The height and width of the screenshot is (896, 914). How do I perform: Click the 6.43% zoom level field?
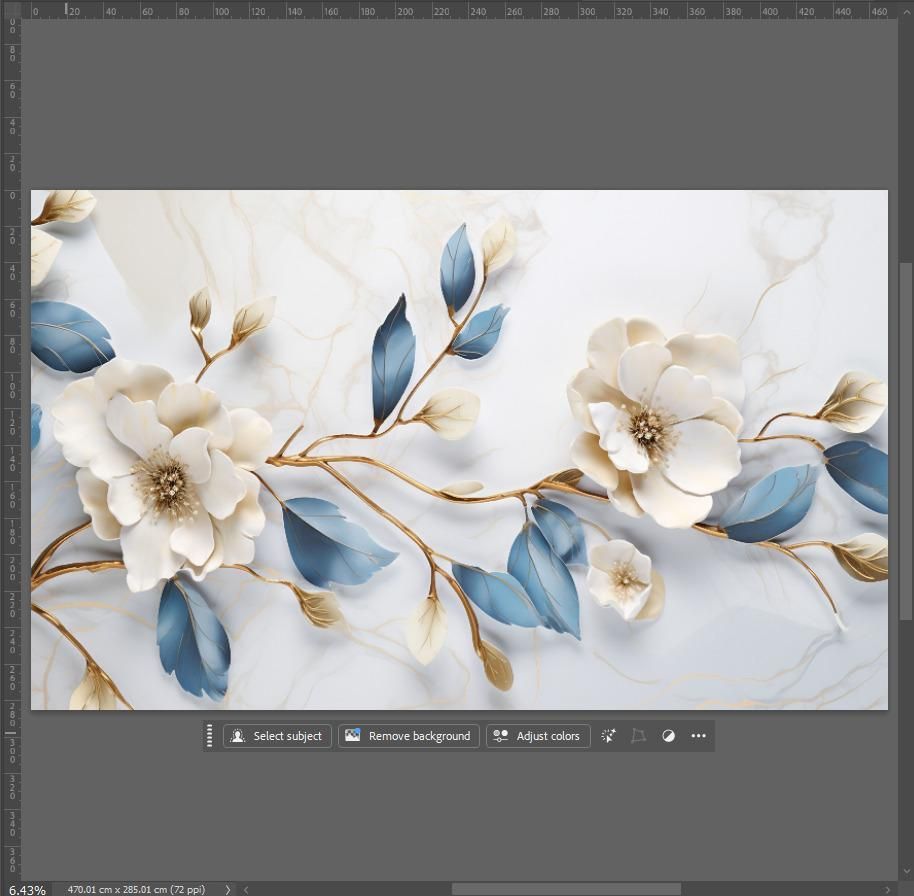click(x=27, y=890)
